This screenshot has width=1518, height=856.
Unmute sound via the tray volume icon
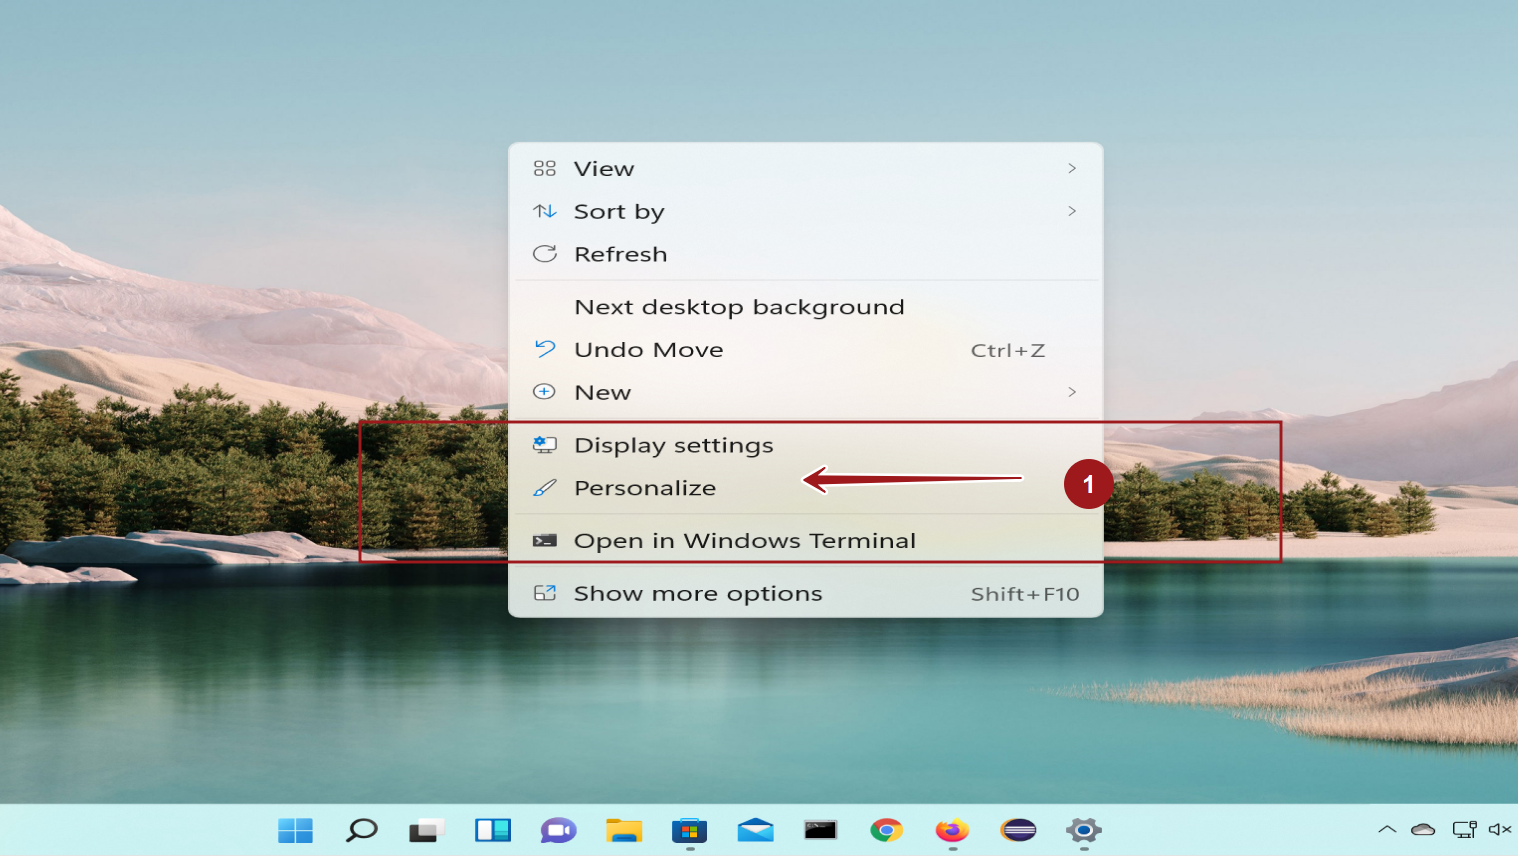[1499, 829]
